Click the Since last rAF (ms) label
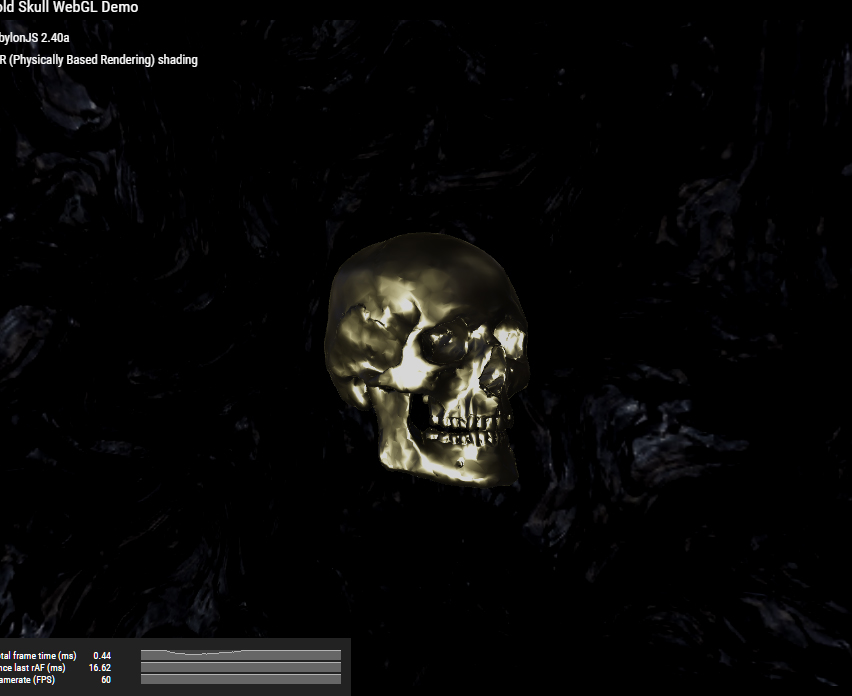 click(36, 668)
